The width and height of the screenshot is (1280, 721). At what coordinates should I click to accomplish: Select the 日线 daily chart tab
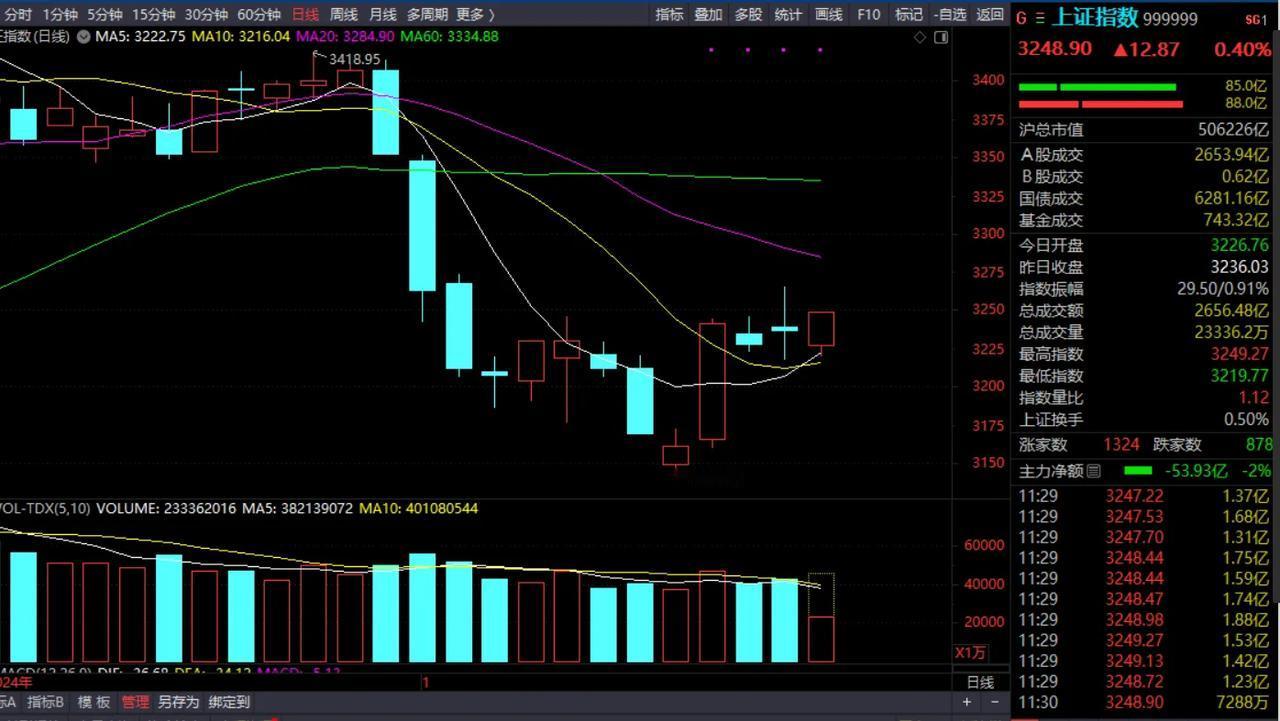coord(306,14)
